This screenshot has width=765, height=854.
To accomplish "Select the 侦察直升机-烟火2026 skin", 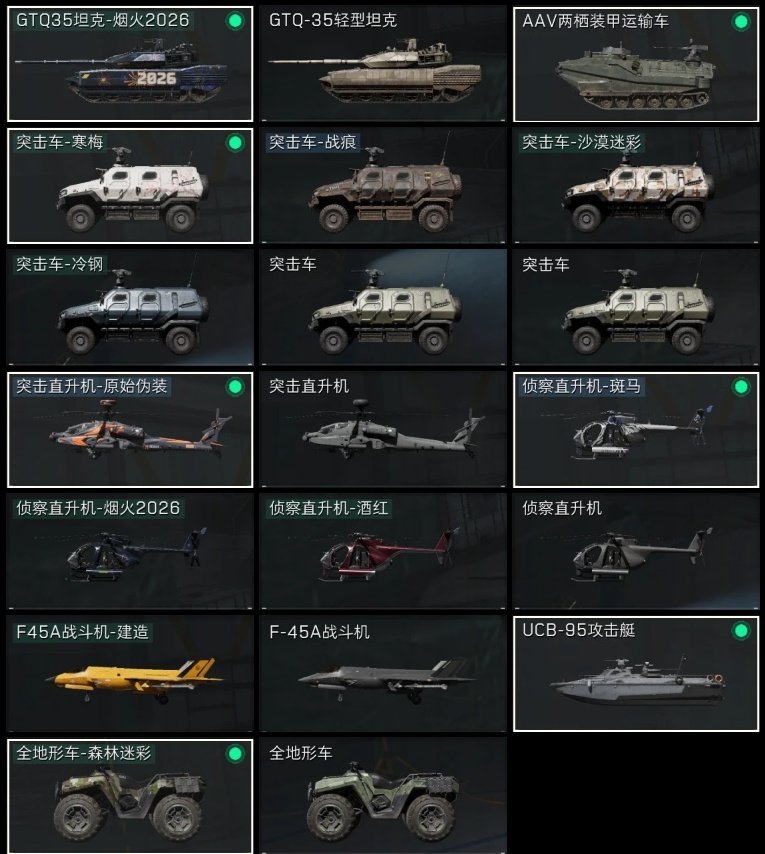I will coord(130,552).
